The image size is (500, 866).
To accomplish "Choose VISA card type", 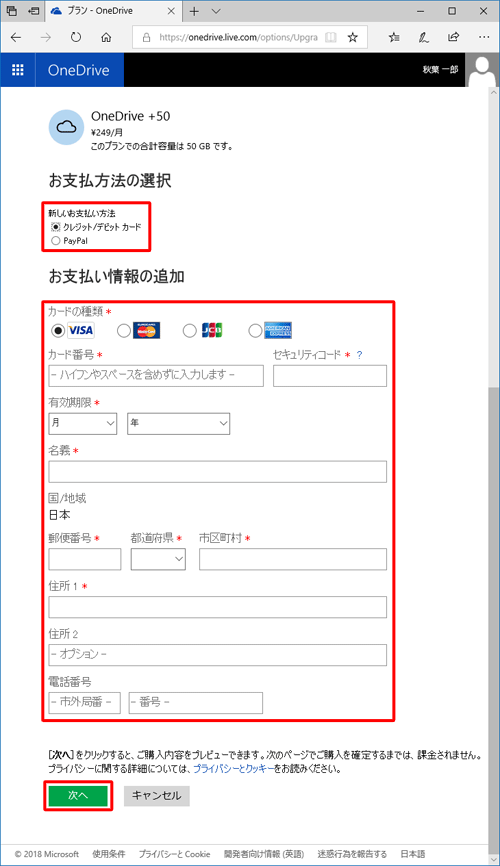I will click(x=58, y=330).
